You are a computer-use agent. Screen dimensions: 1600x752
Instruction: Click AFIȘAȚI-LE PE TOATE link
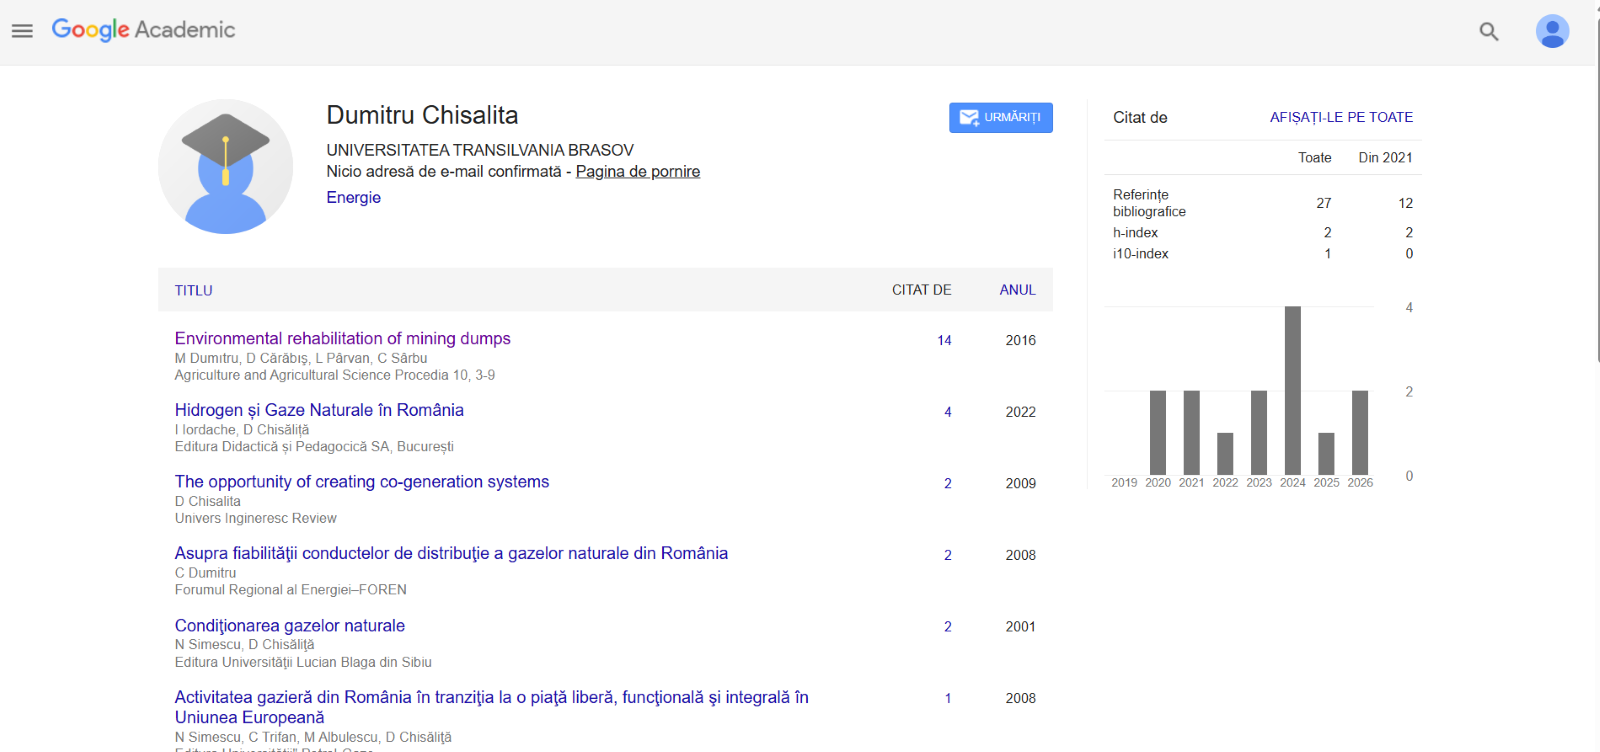1341,117
